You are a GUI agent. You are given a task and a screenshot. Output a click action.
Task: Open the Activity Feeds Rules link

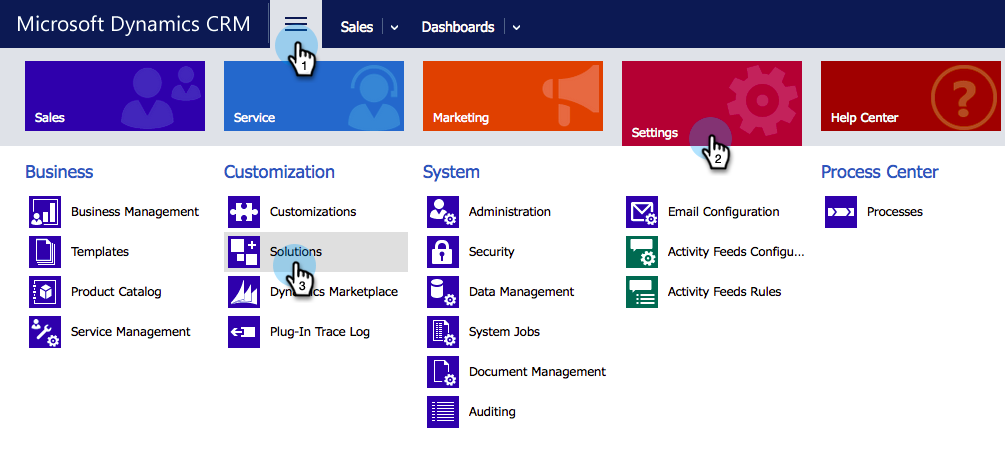[x=724, y=292]
